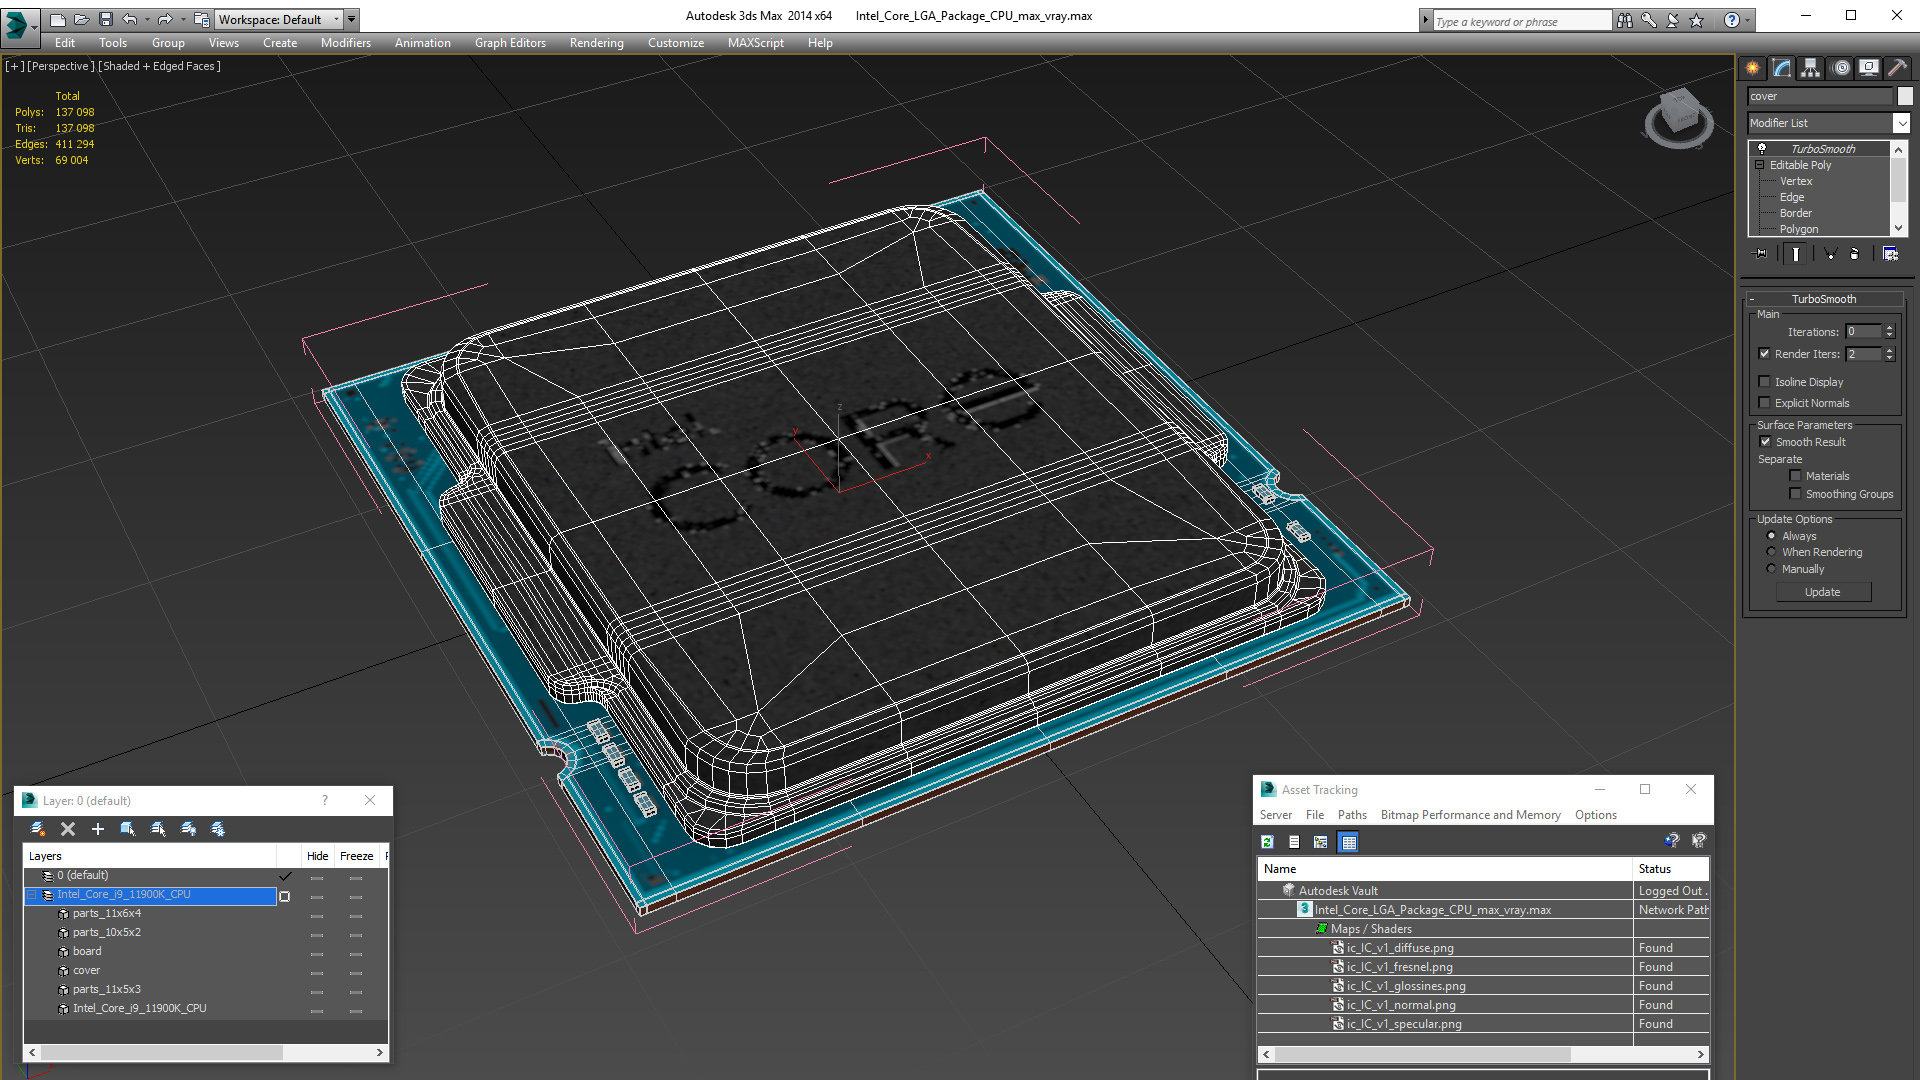The image size is (1920, 1080).
Task: Click the Create New Layer icon
Action: point(38,829)
